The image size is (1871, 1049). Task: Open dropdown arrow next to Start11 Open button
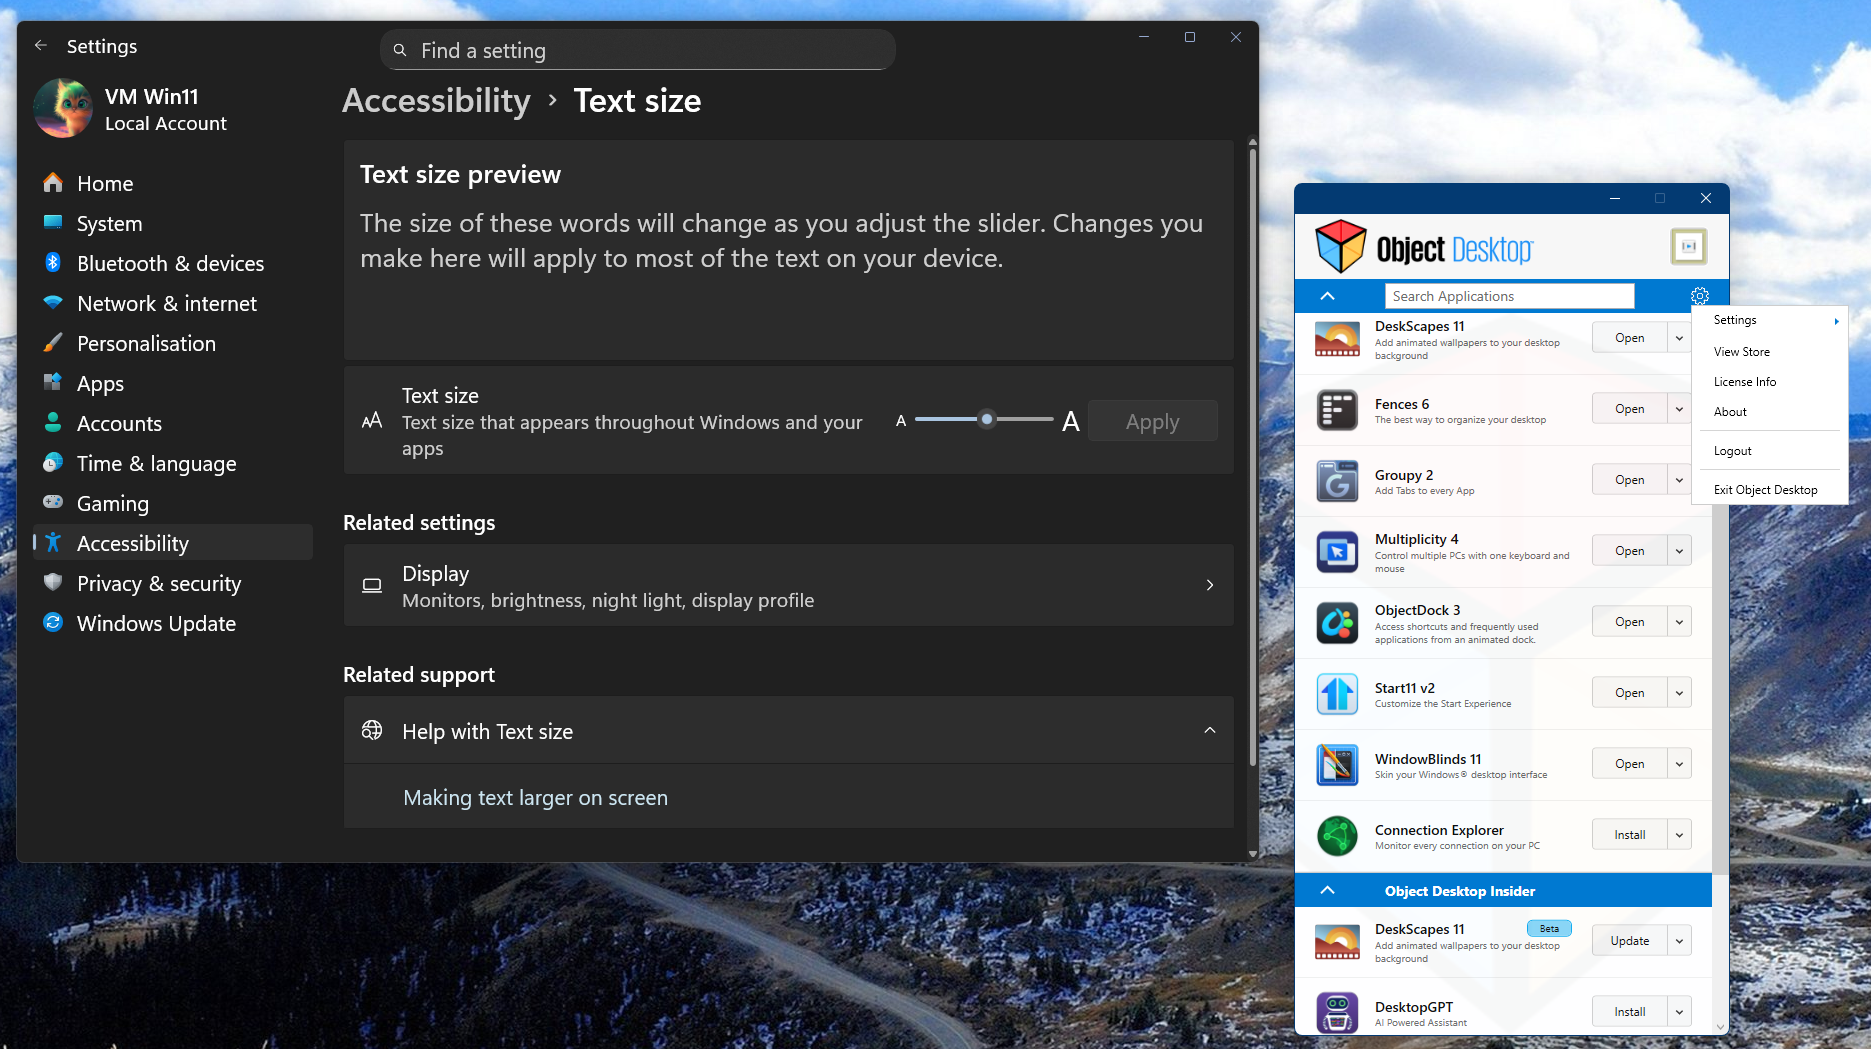(1679, 693)
